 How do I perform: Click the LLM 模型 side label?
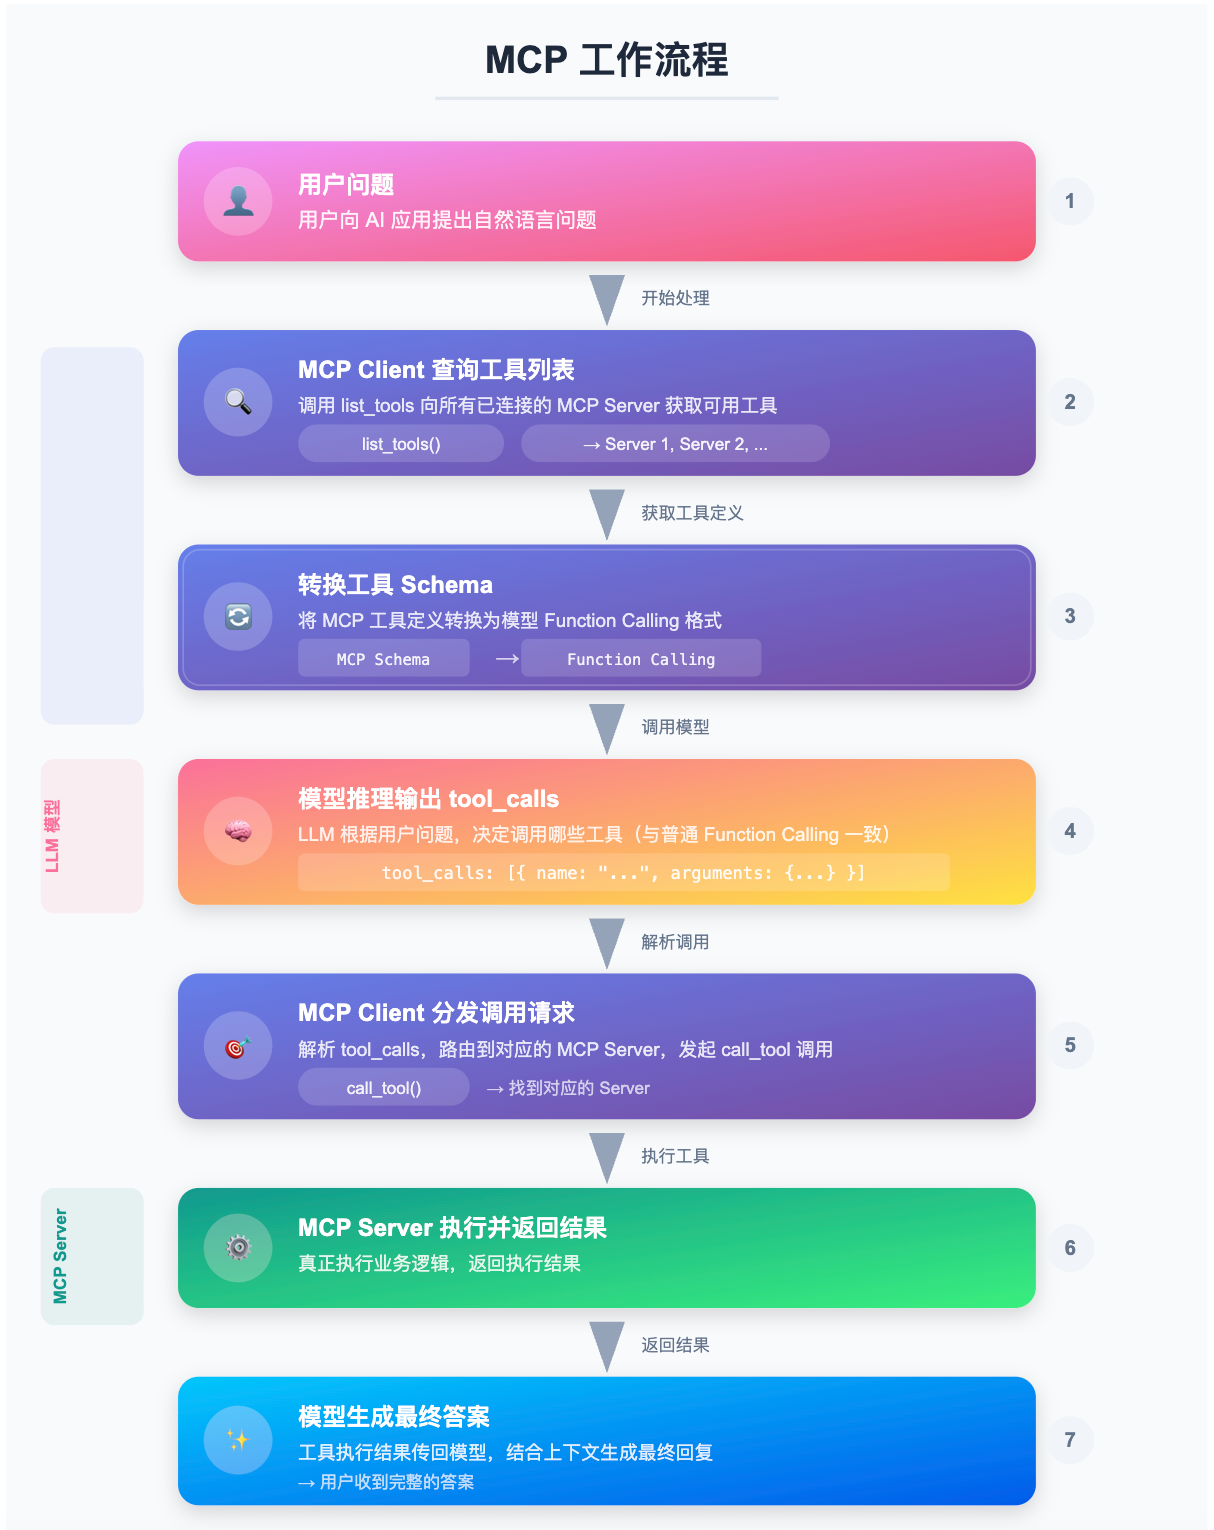pos(53,836)
